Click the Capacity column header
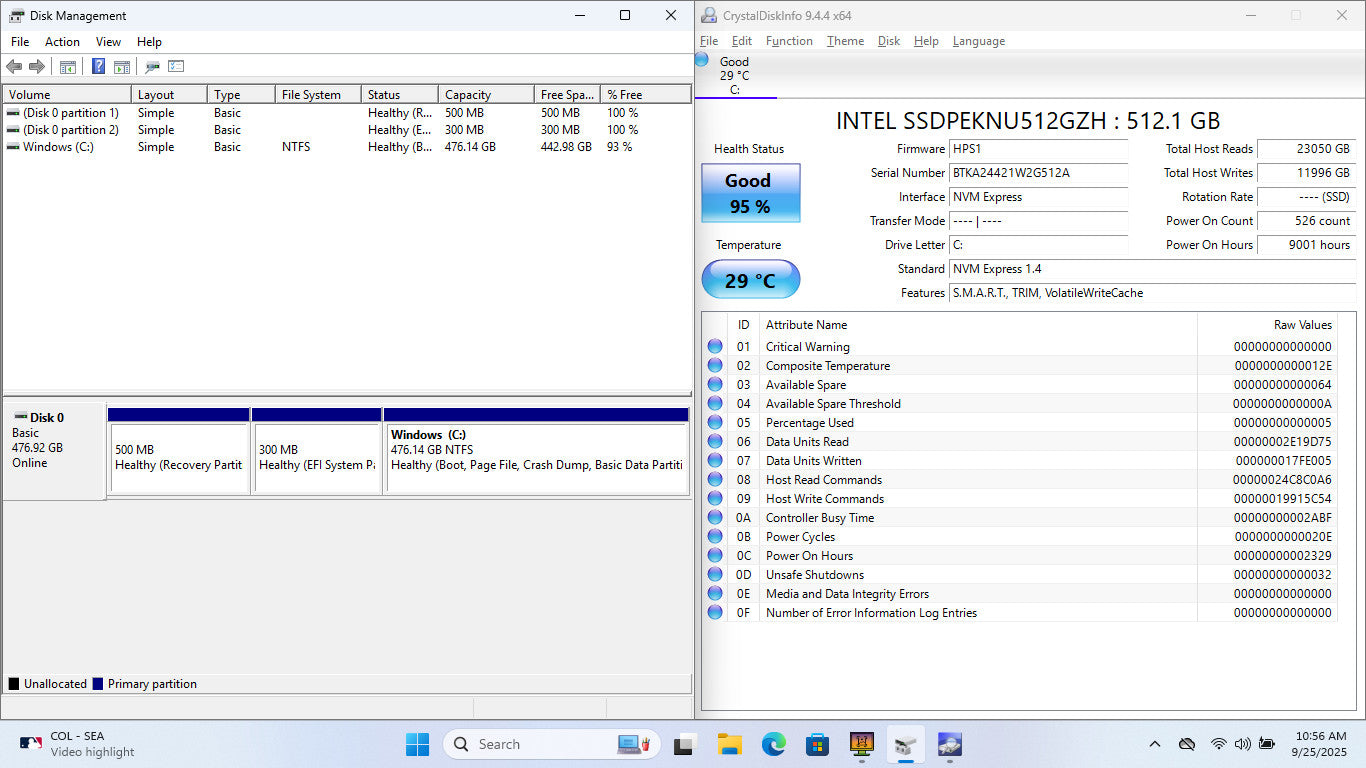The image size is (1366, 768). click(468, 95)
